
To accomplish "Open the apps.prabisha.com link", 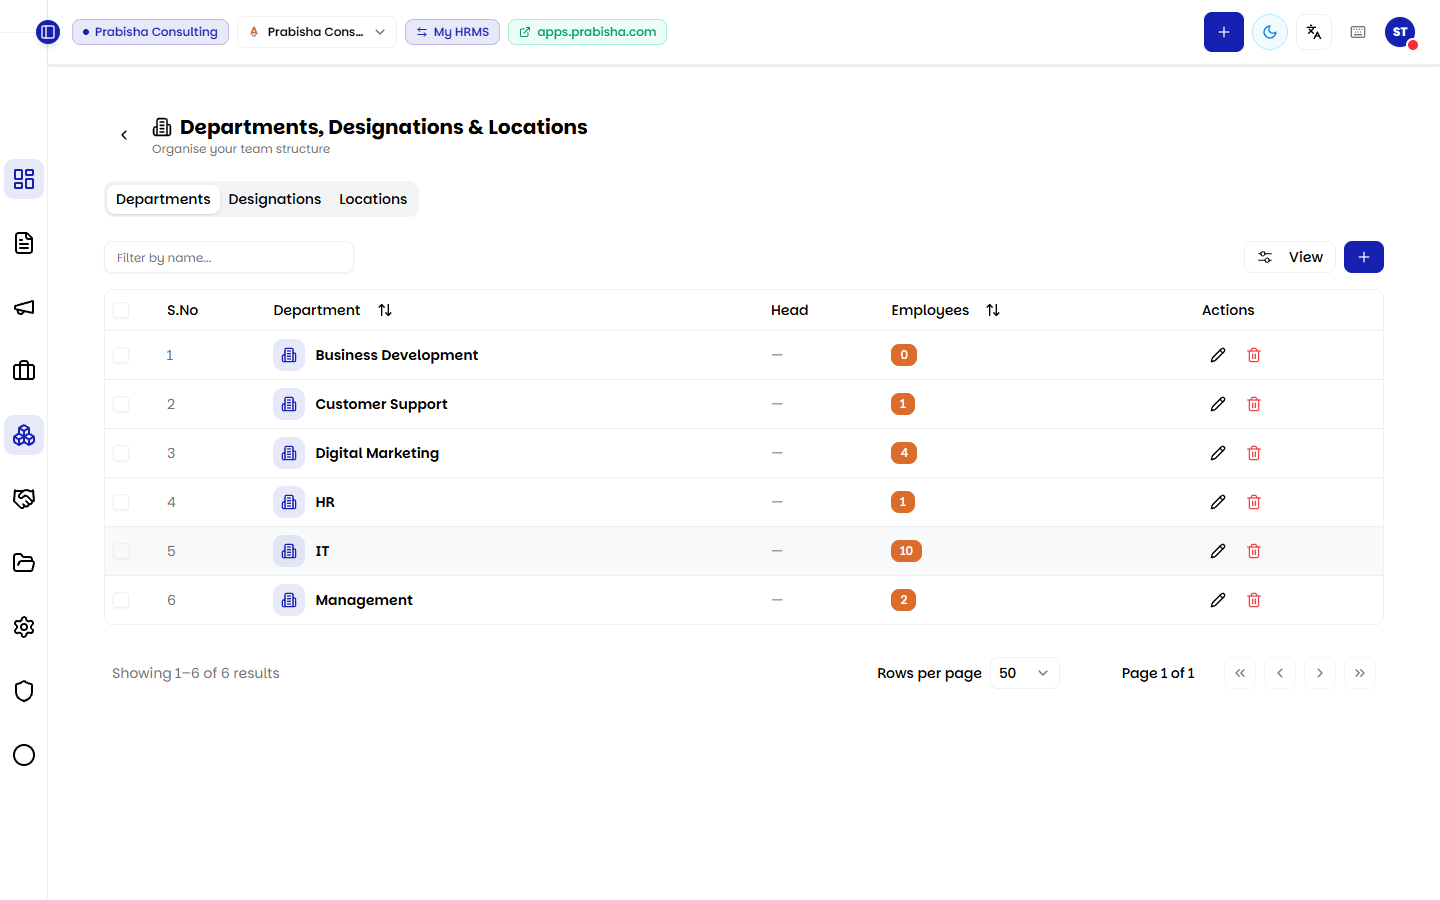I will (587, 32).
